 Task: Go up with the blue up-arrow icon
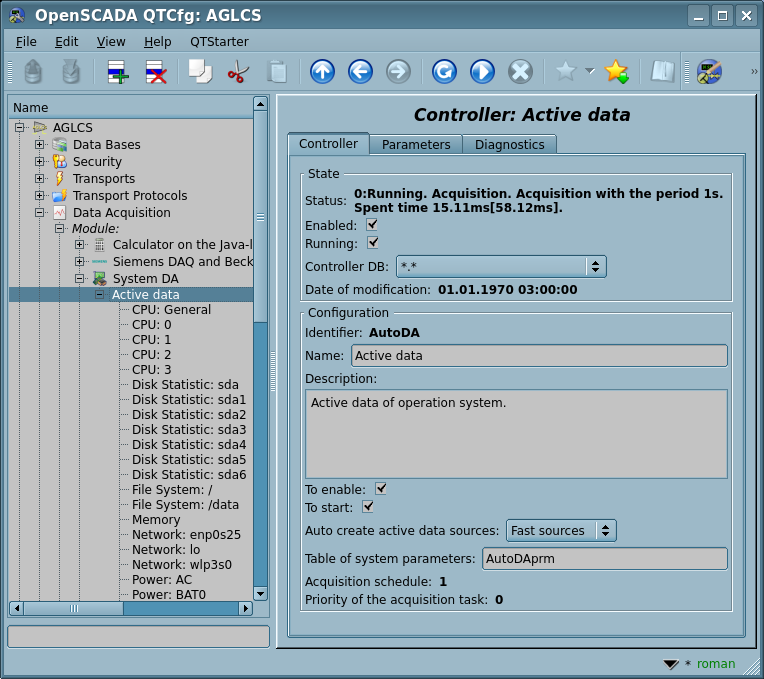tap(322, 72)
